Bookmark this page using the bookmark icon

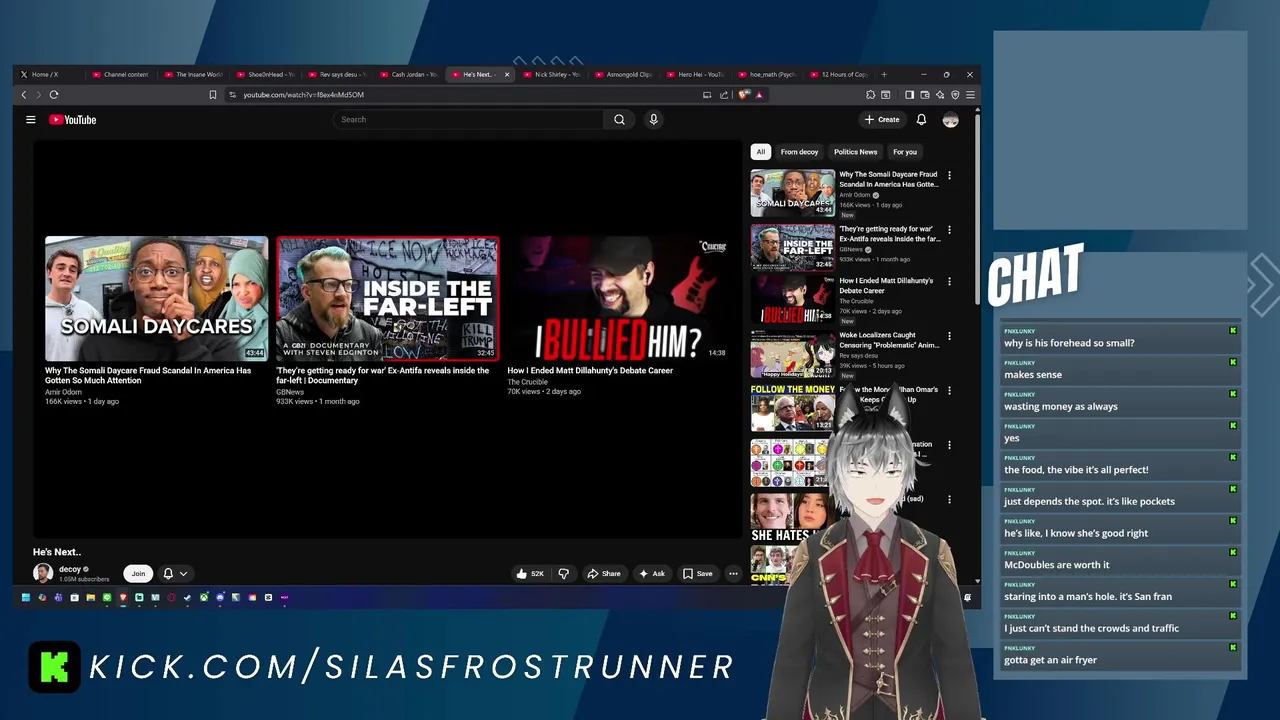tap(212, 95)
